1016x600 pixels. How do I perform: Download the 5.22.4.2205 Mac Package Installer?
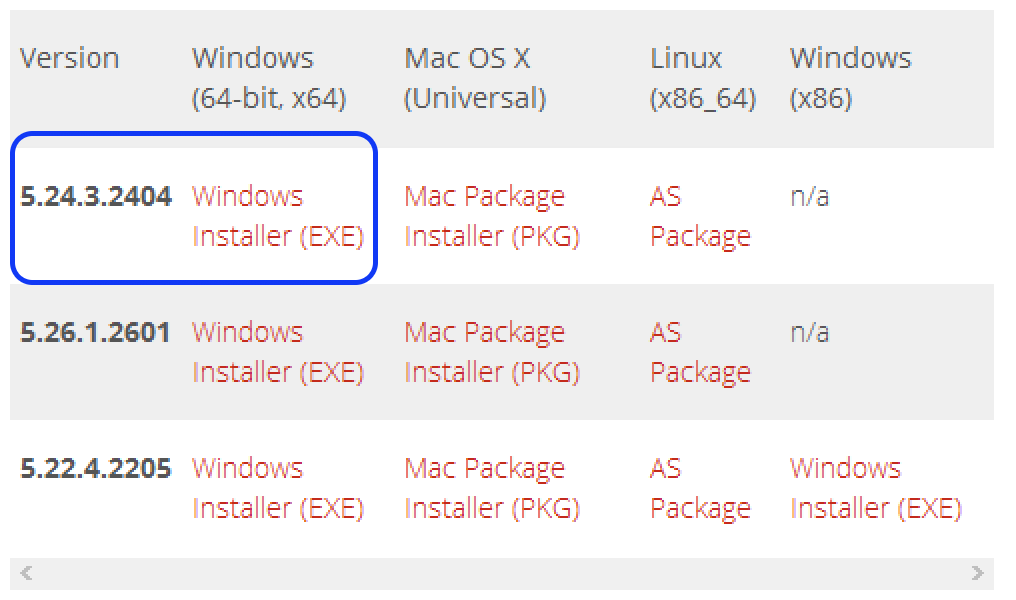(x=491, y=488)
